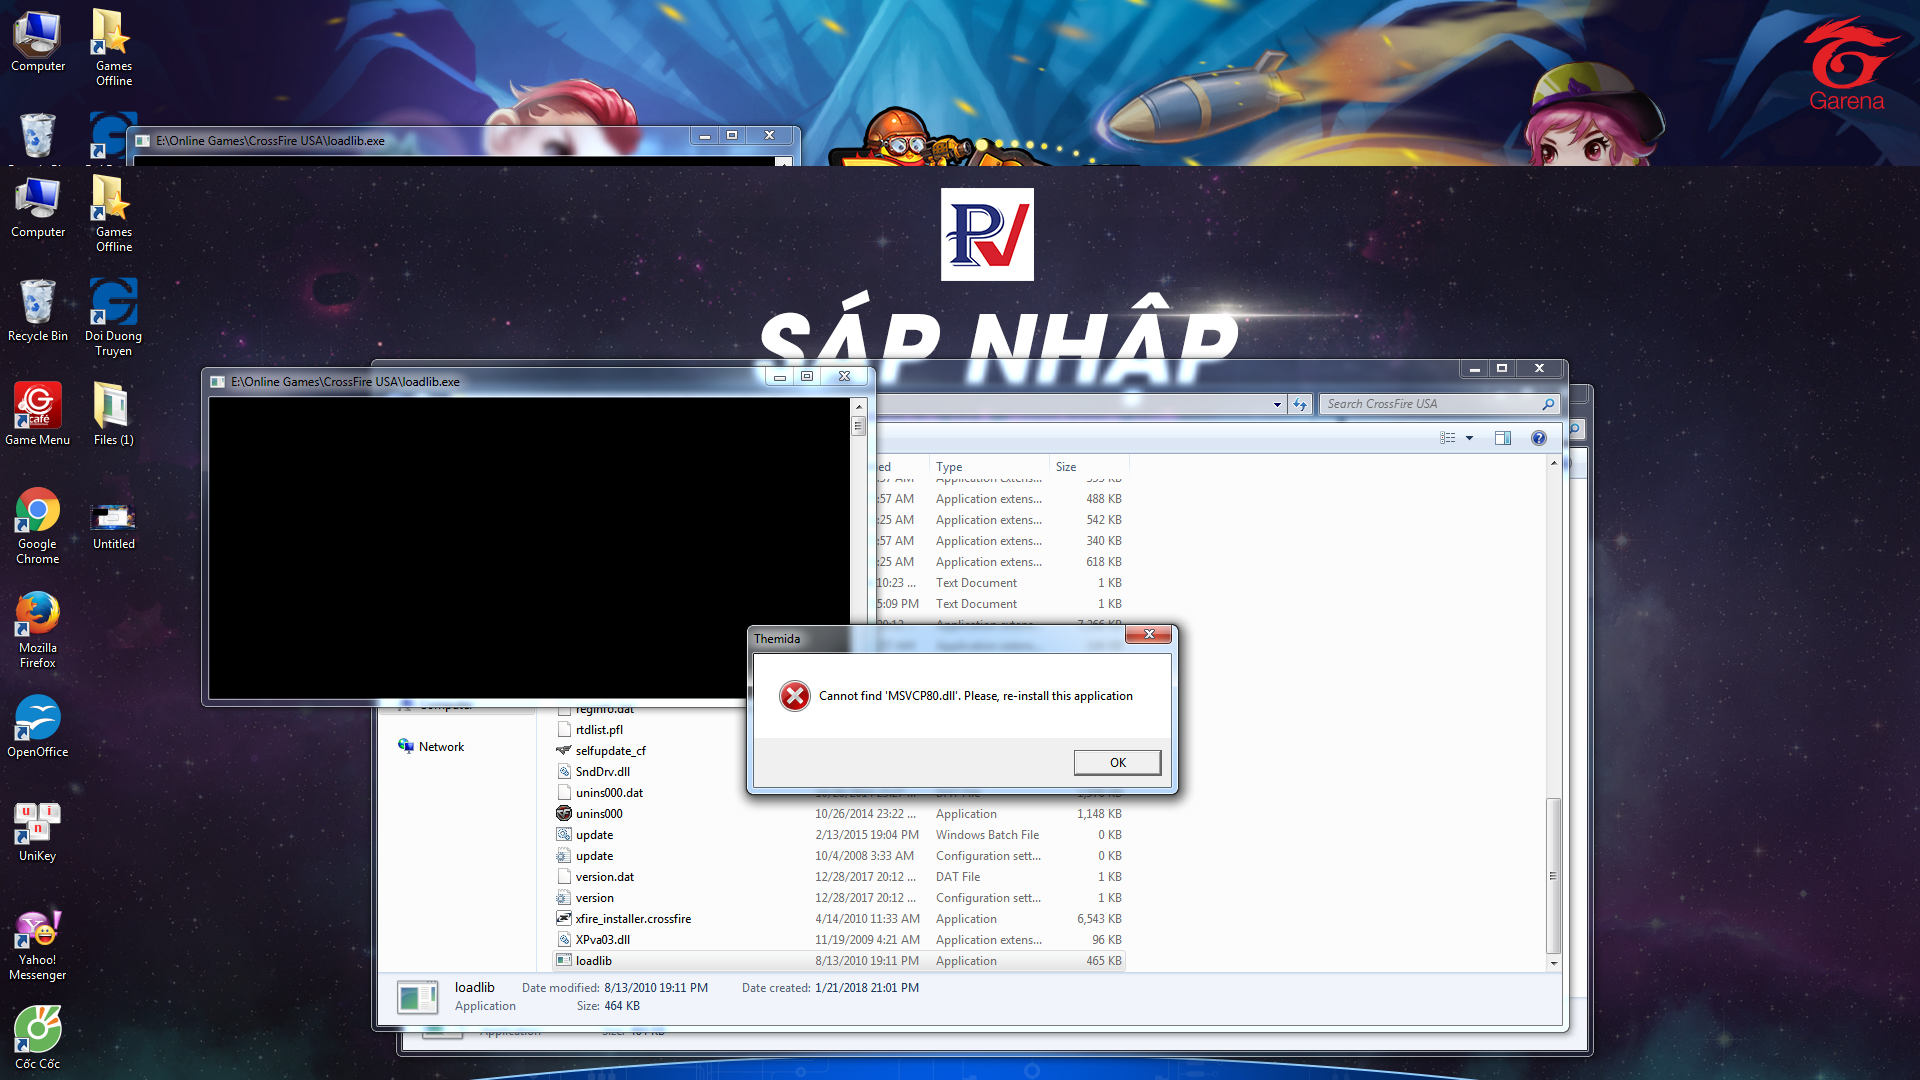This screenshot has height=1080, width=1920.
Task: Sort files by the Size column
Action: (x=1089, y=467)
